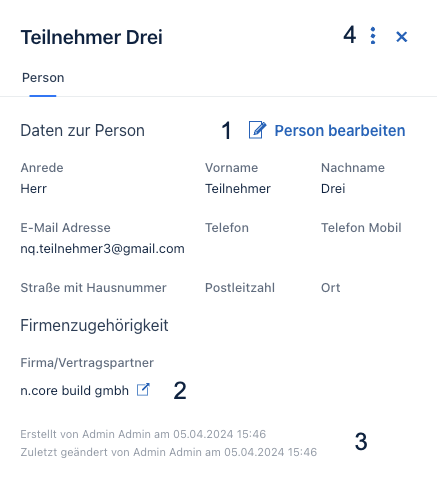The image size is (437, 477).
Task: Click the Anrede value Herr
Action: pos(34,189)
